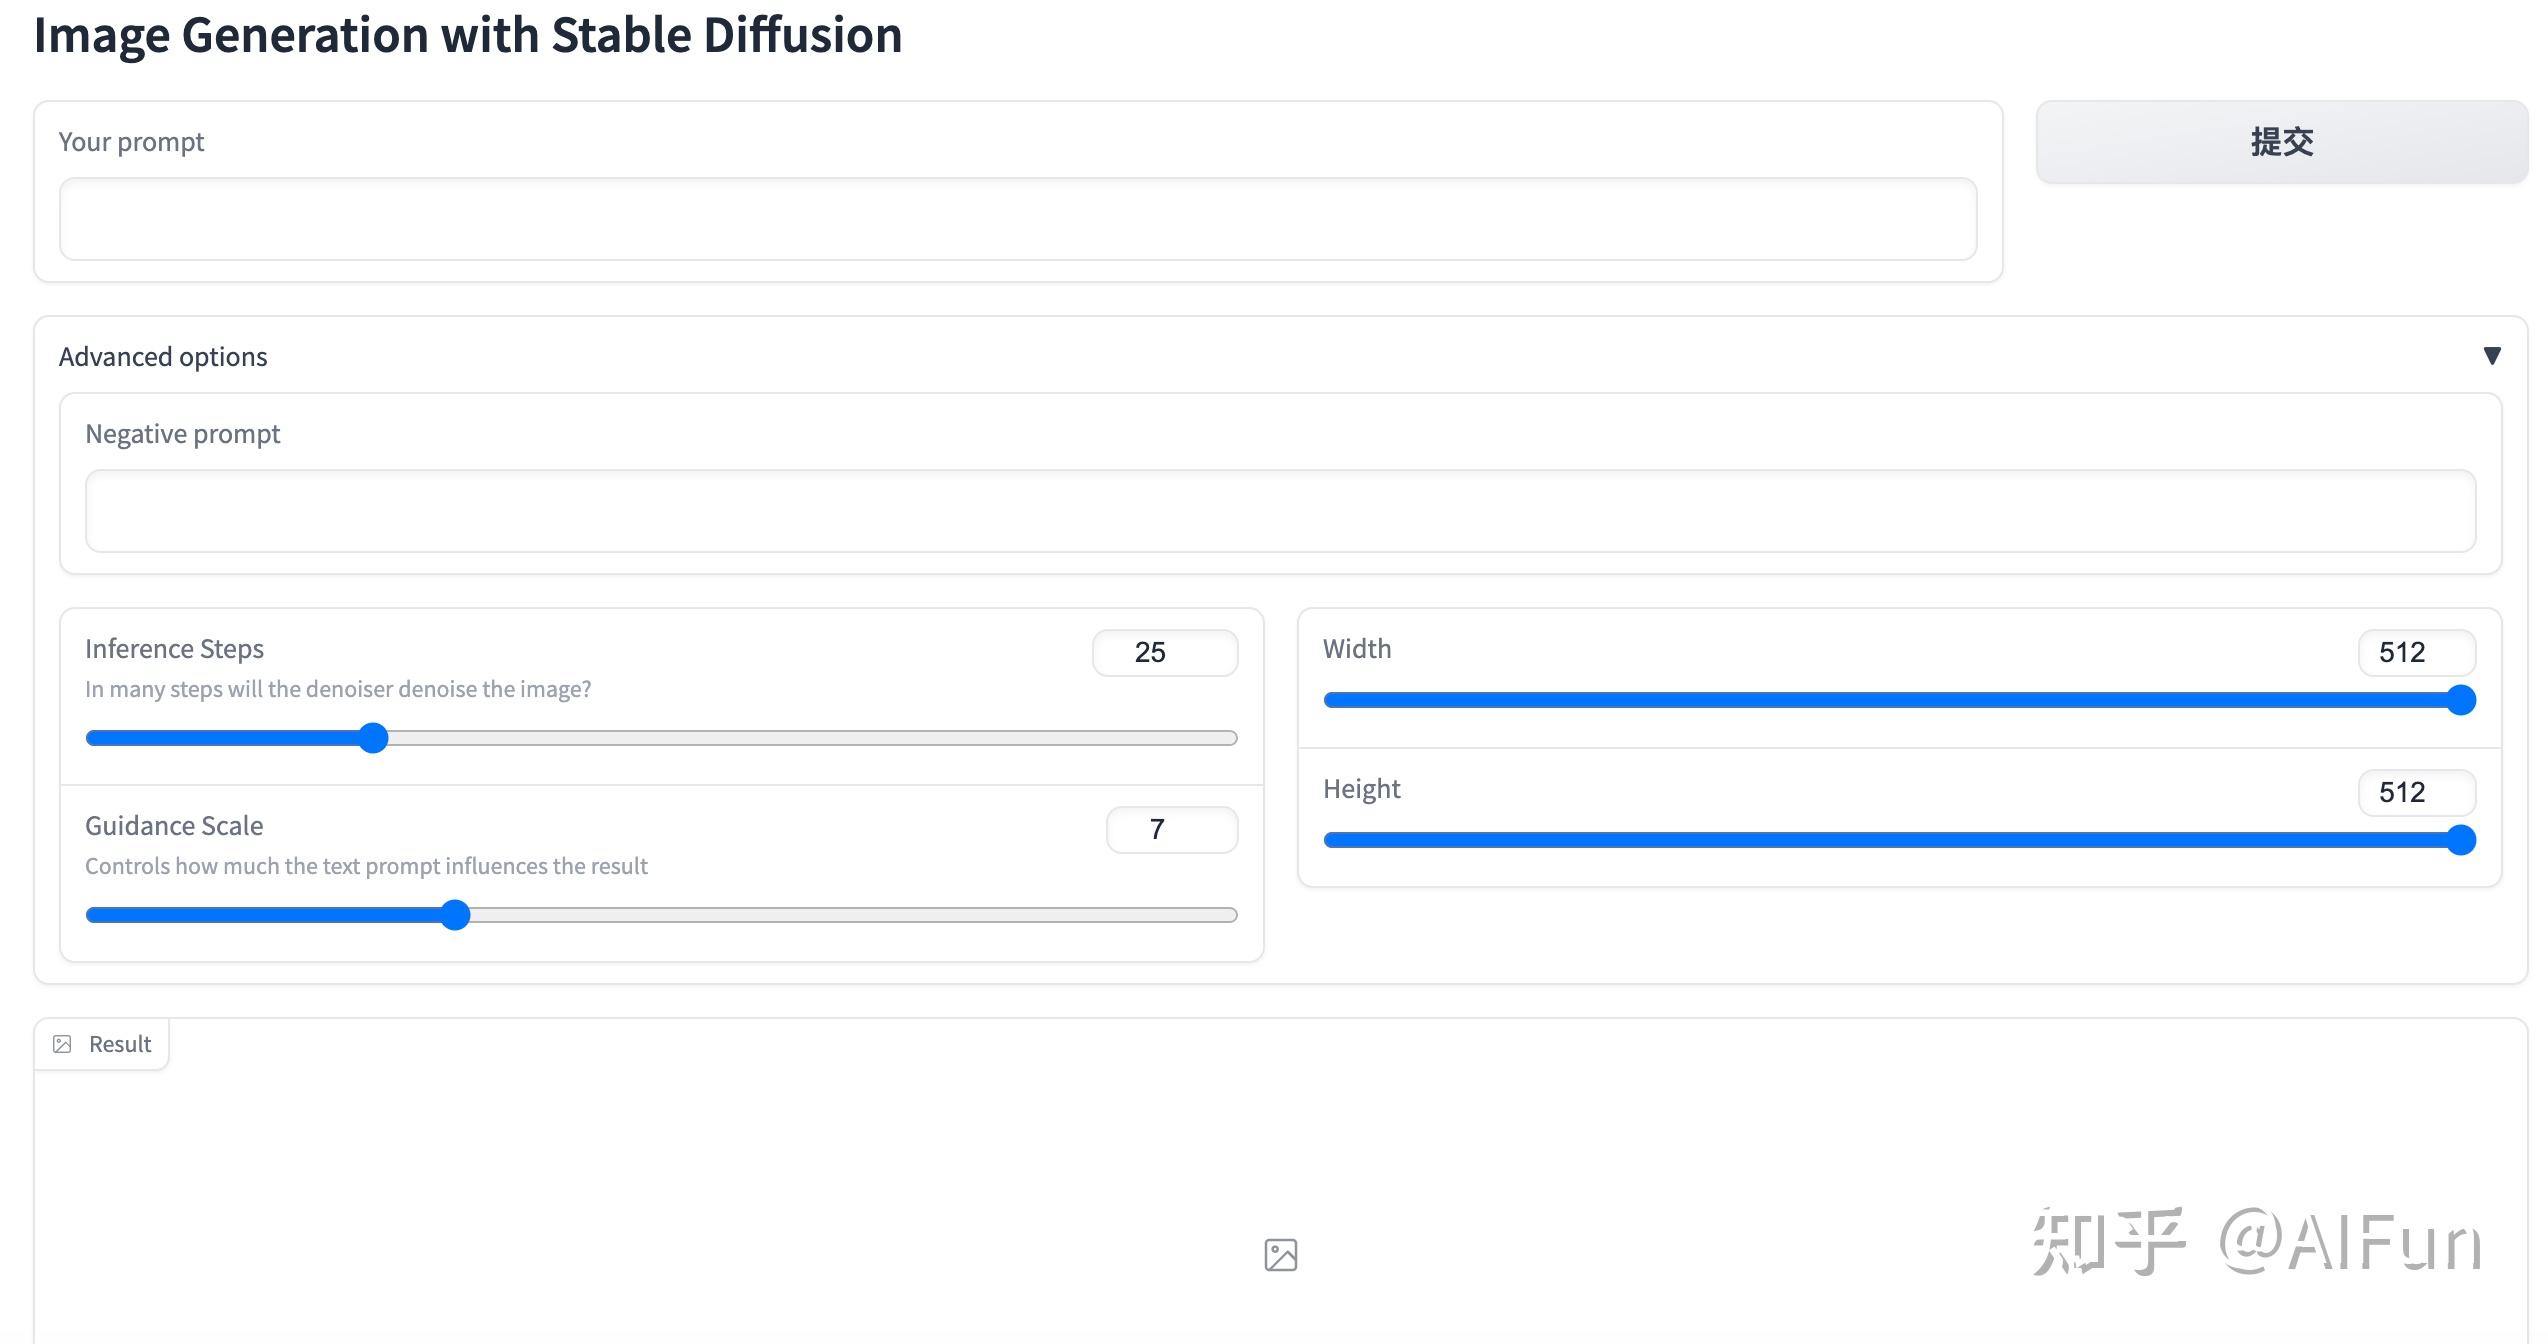The image size is (2548, 1344).
Task: Click the Advanced options header label
Action: 163,357
